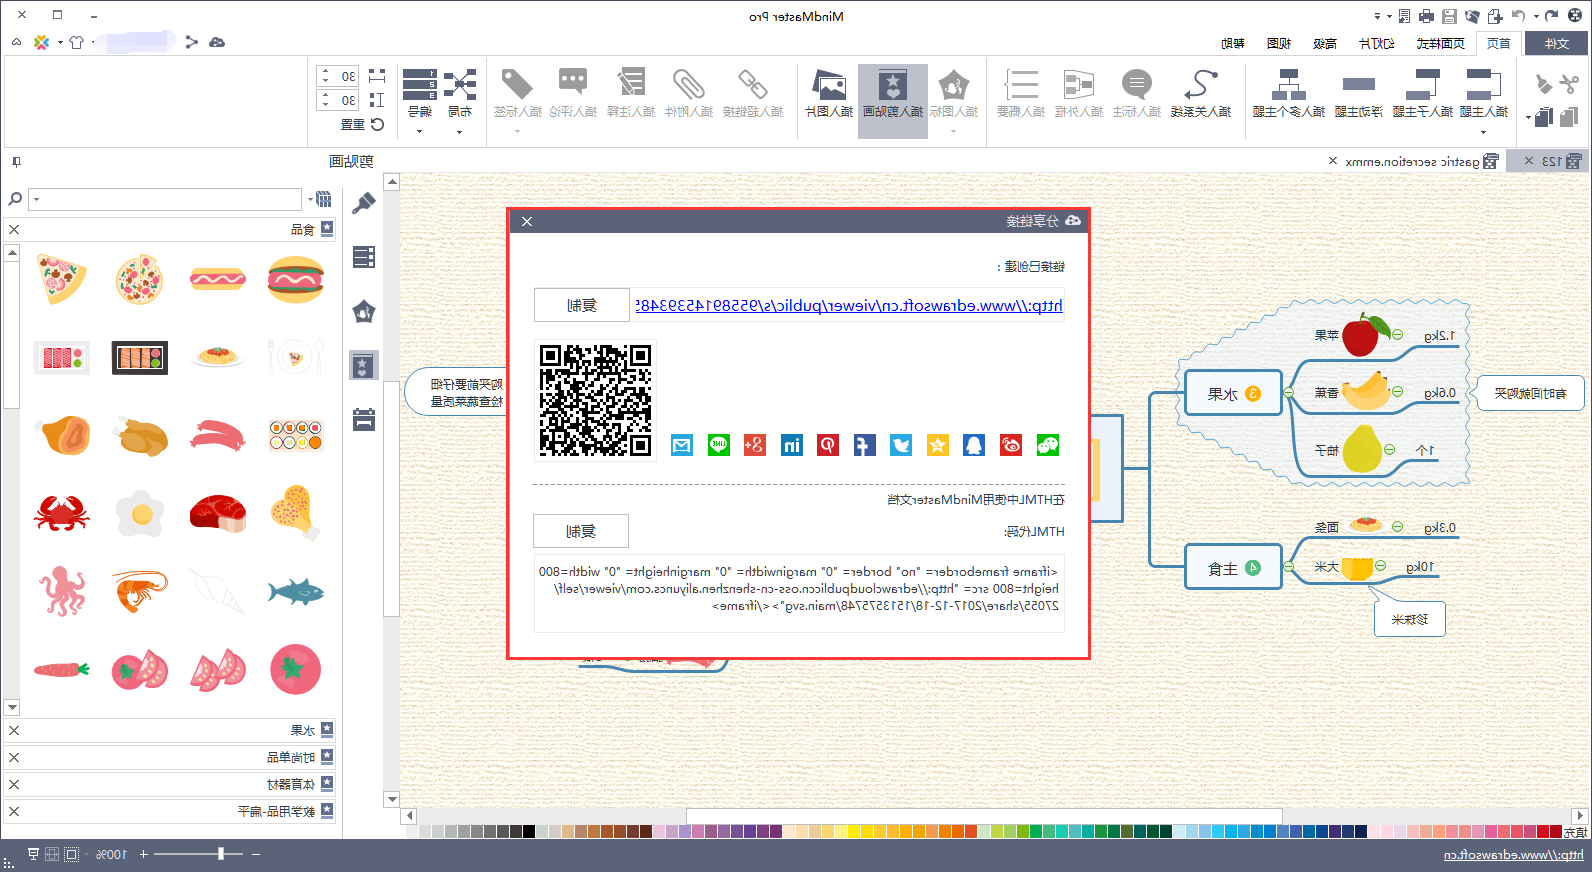Share via Pinterest icon in share dialog
Viewport: 1592px width, 872px height.
click(x=828, y=445)
